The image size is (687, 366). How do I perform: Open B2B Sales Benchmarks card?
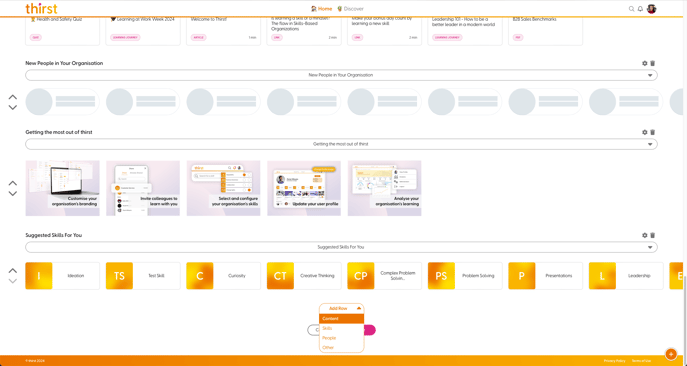545,31
